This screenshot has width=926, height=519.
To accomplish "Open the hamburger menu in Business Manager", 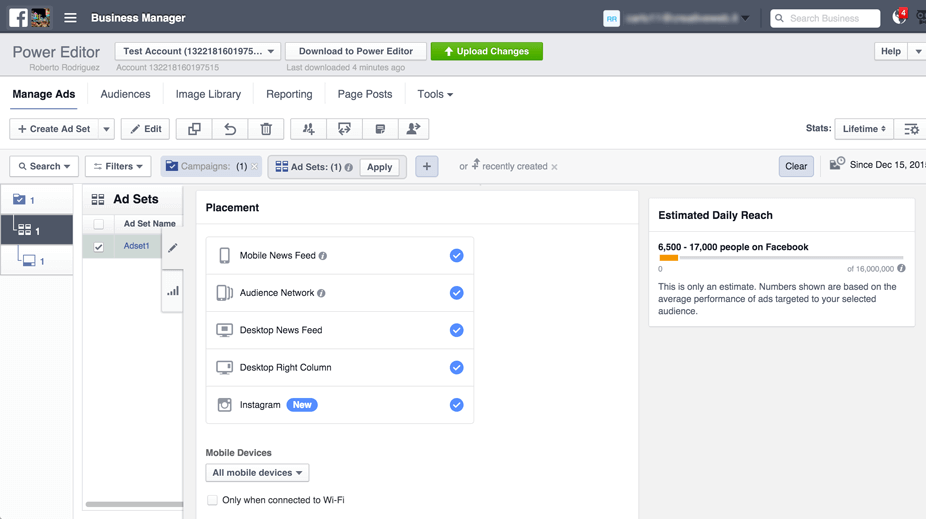I will point(70,18).
